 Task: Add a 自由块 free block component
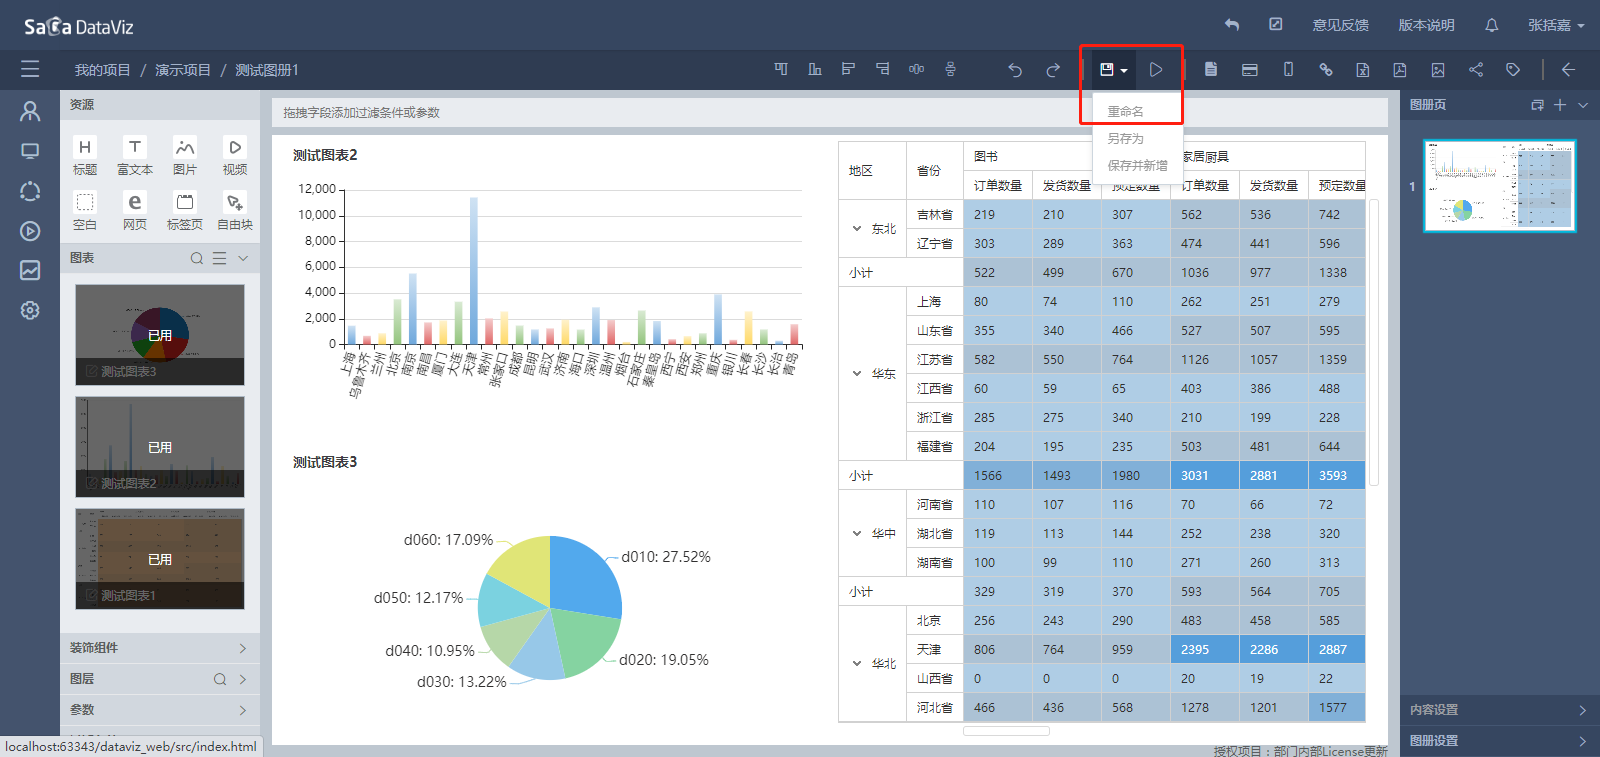point(235,211)
